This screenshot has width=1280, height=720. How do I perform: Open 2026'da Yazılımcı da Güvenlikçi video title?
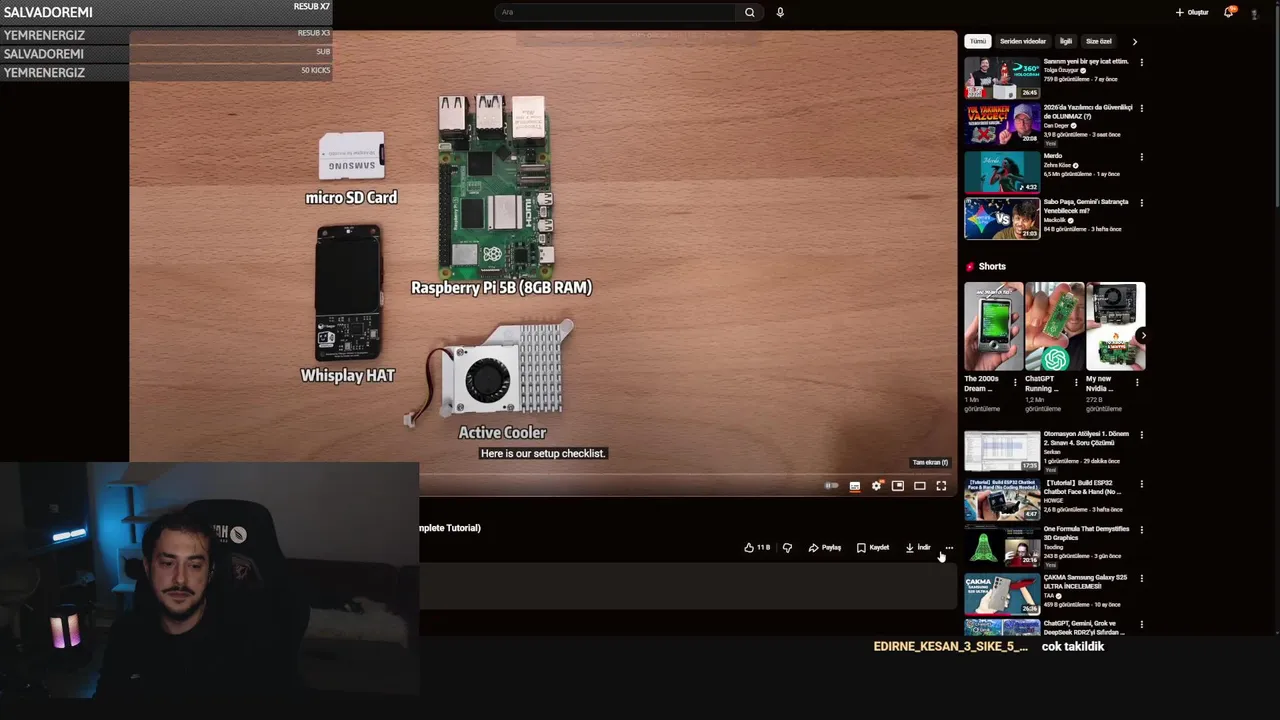(x=1088, y=112)
